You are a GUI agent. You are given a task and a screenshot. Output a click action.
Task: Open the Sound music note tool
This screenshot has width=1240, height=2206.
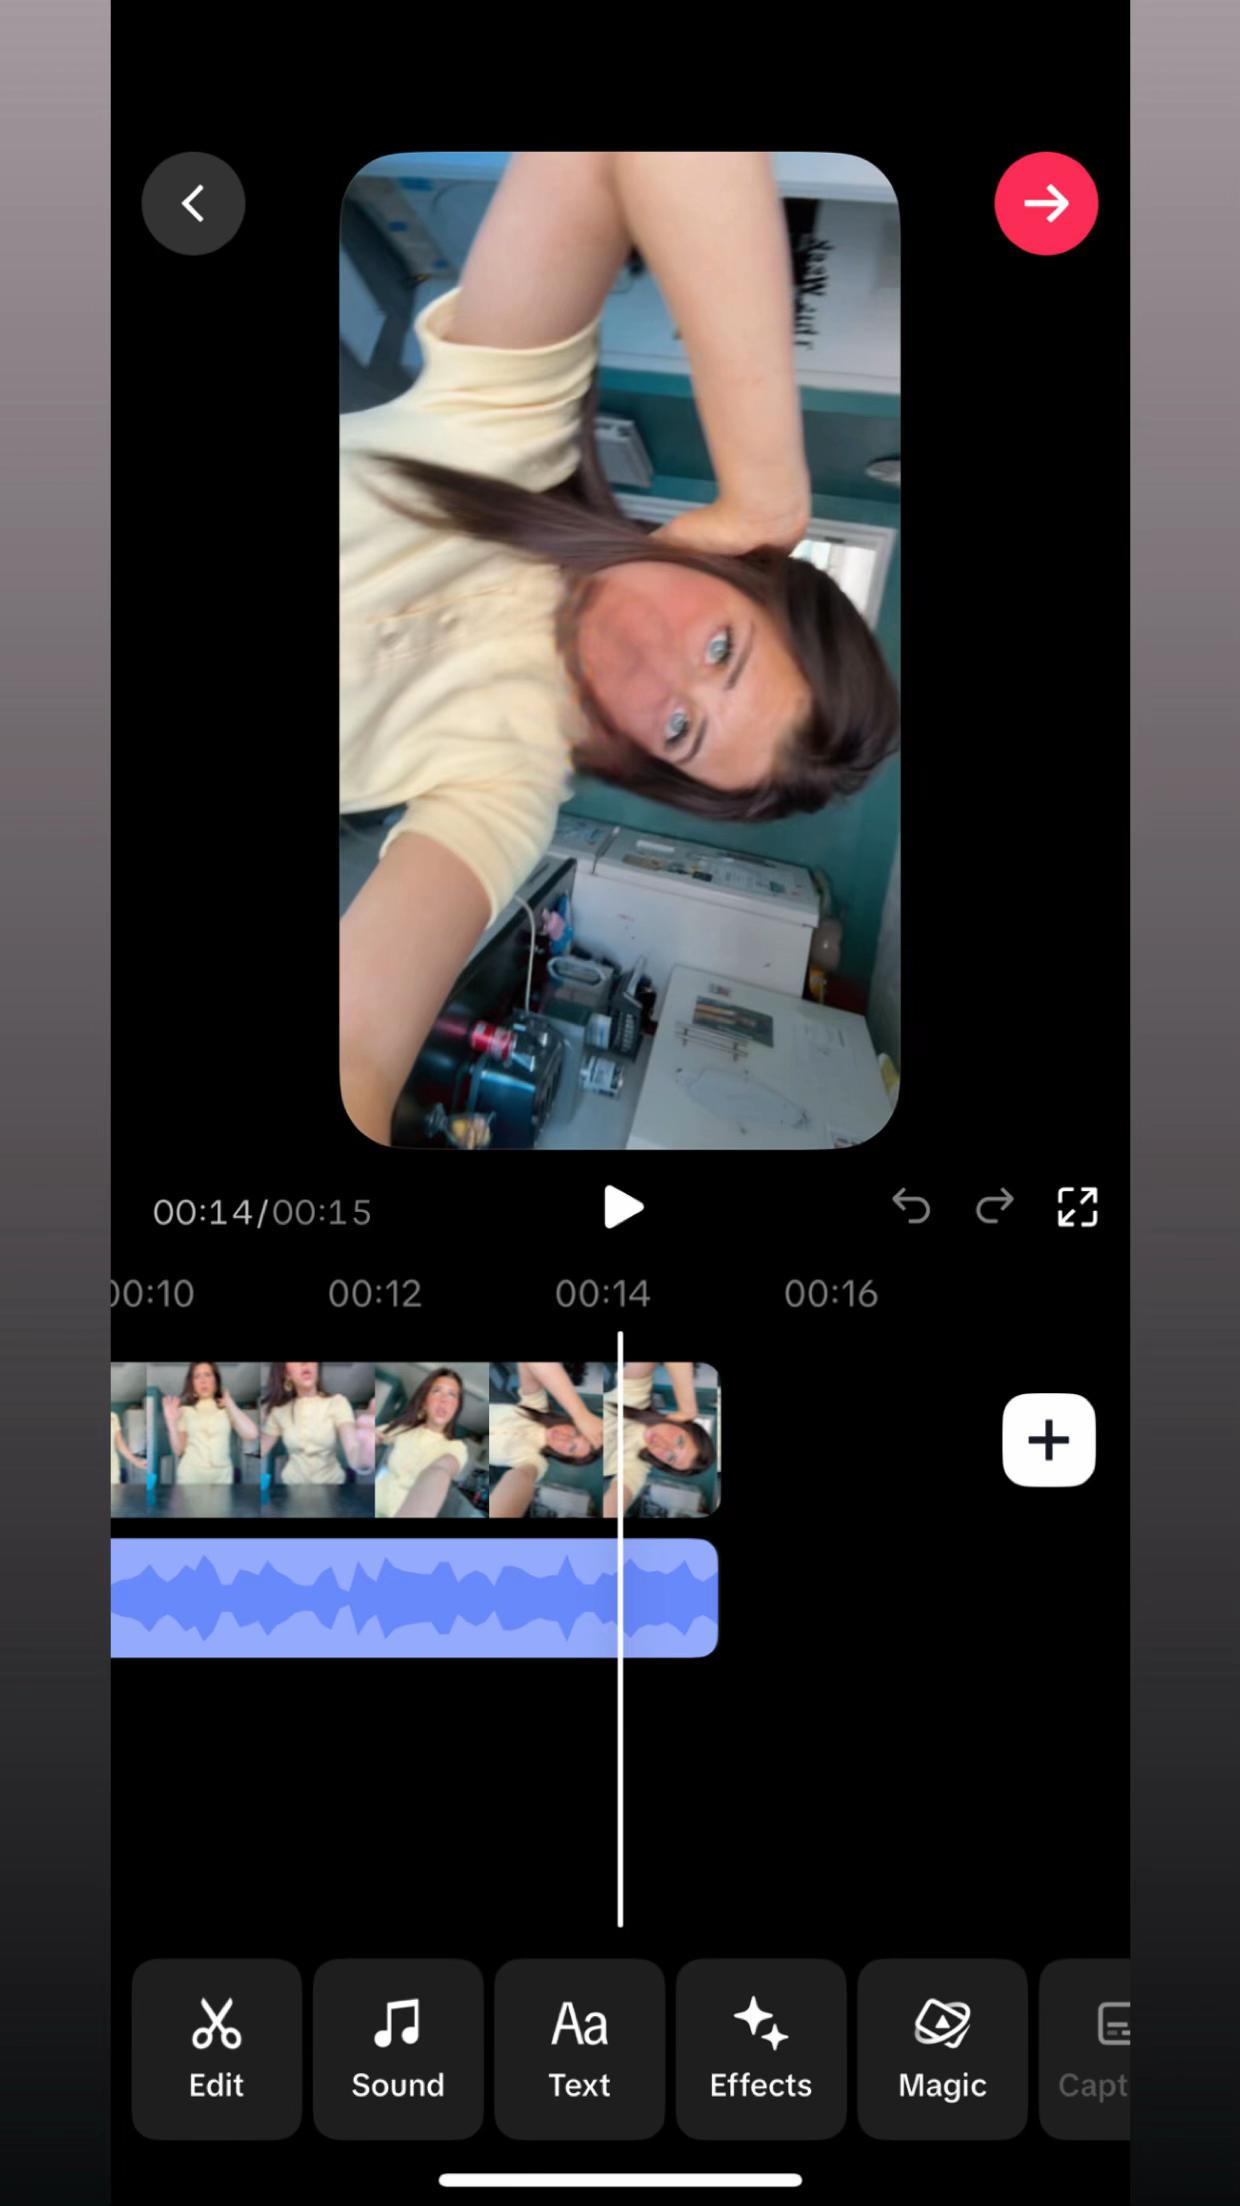[x=398, y=2048]
